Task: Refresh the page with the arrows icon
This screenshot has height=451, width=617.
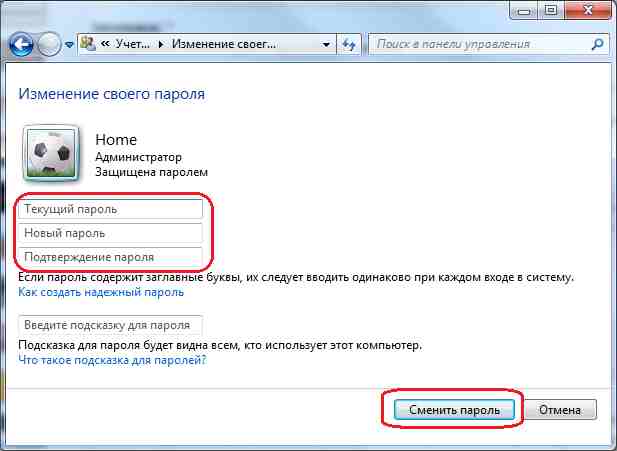Action: (x=349, y=44)
